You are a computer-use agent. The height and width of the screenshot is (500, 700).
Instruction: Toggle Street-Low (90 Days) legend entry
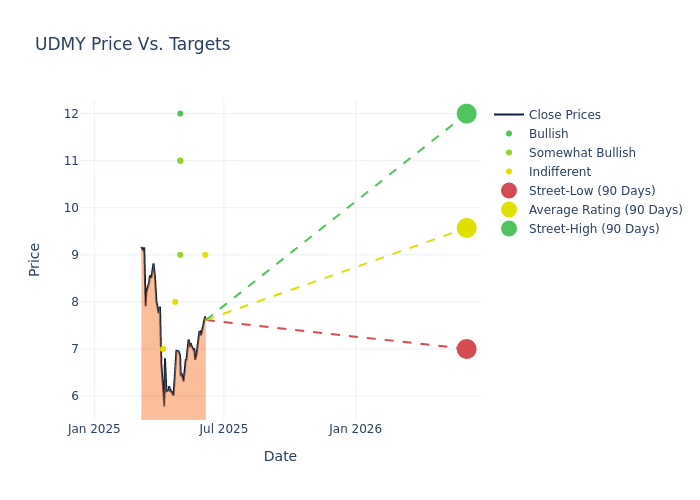[x=591, y=191]
